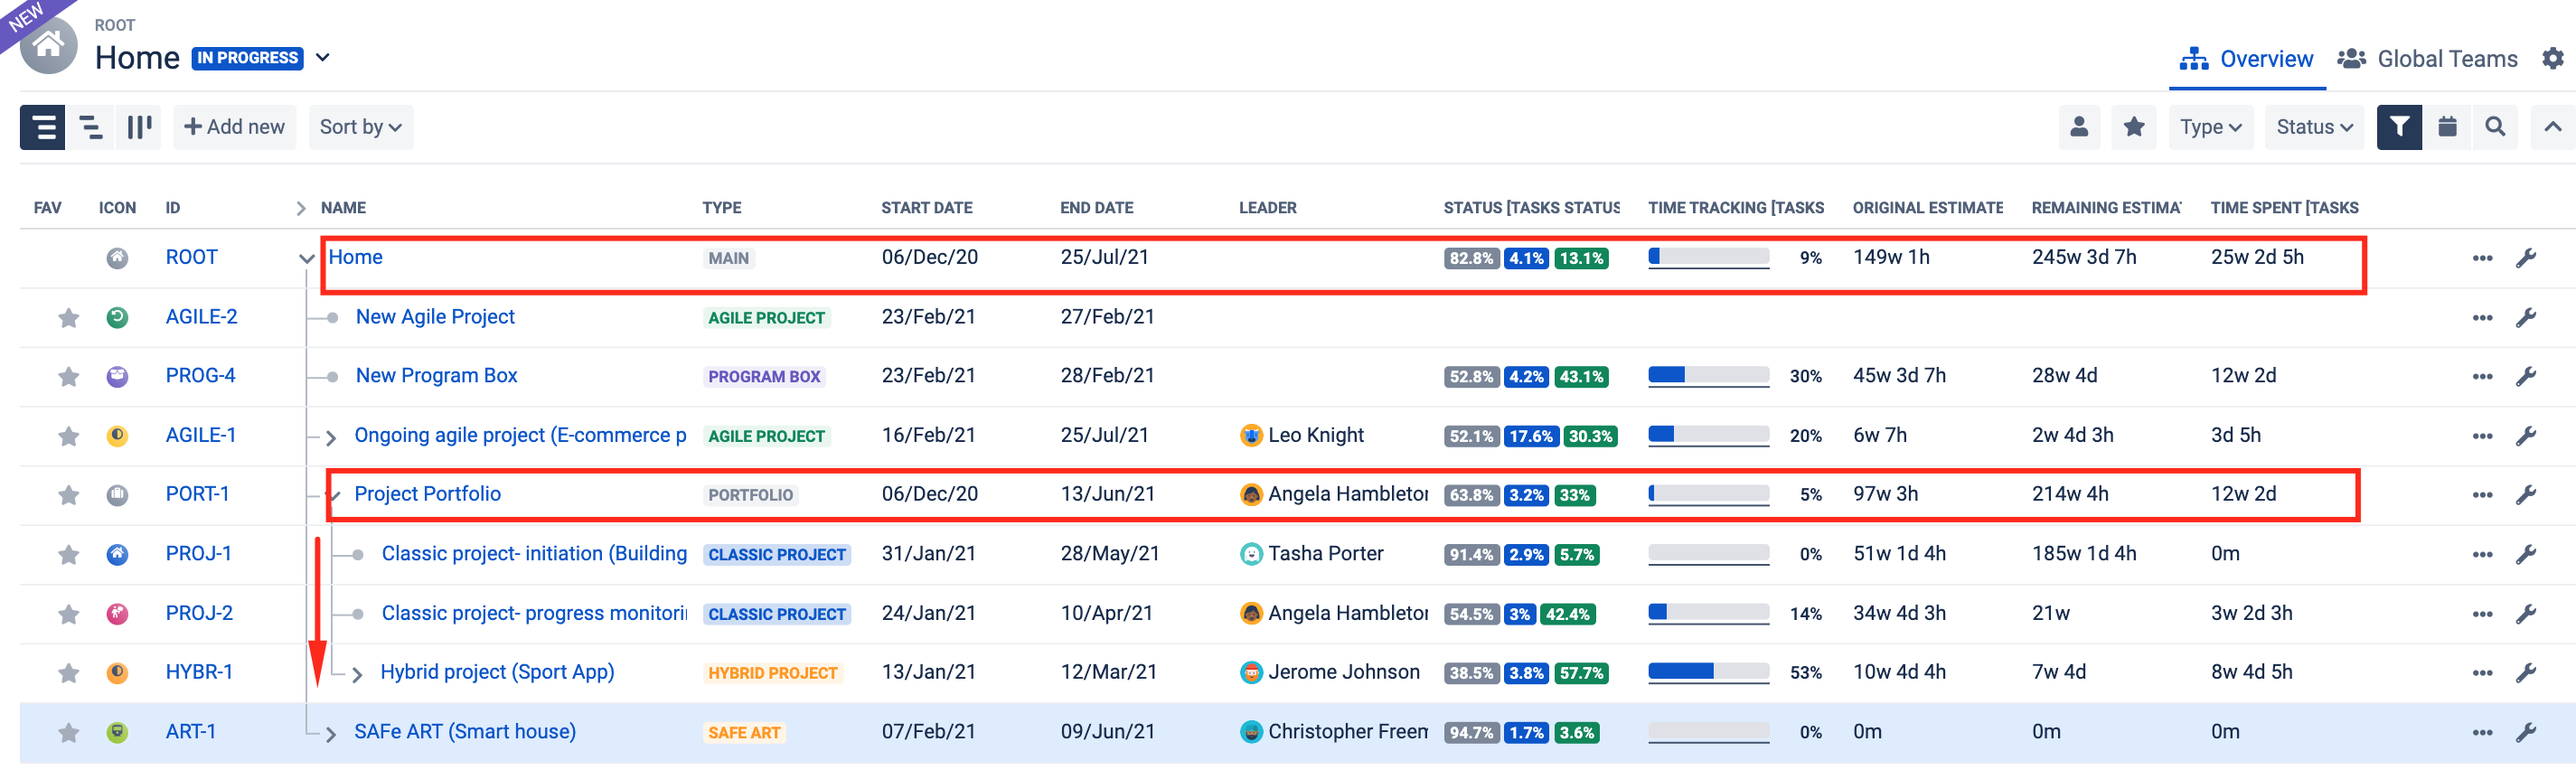2576x770 pixels.
Task: Open the PROJ-1 ID link
Action: point(199,554)
